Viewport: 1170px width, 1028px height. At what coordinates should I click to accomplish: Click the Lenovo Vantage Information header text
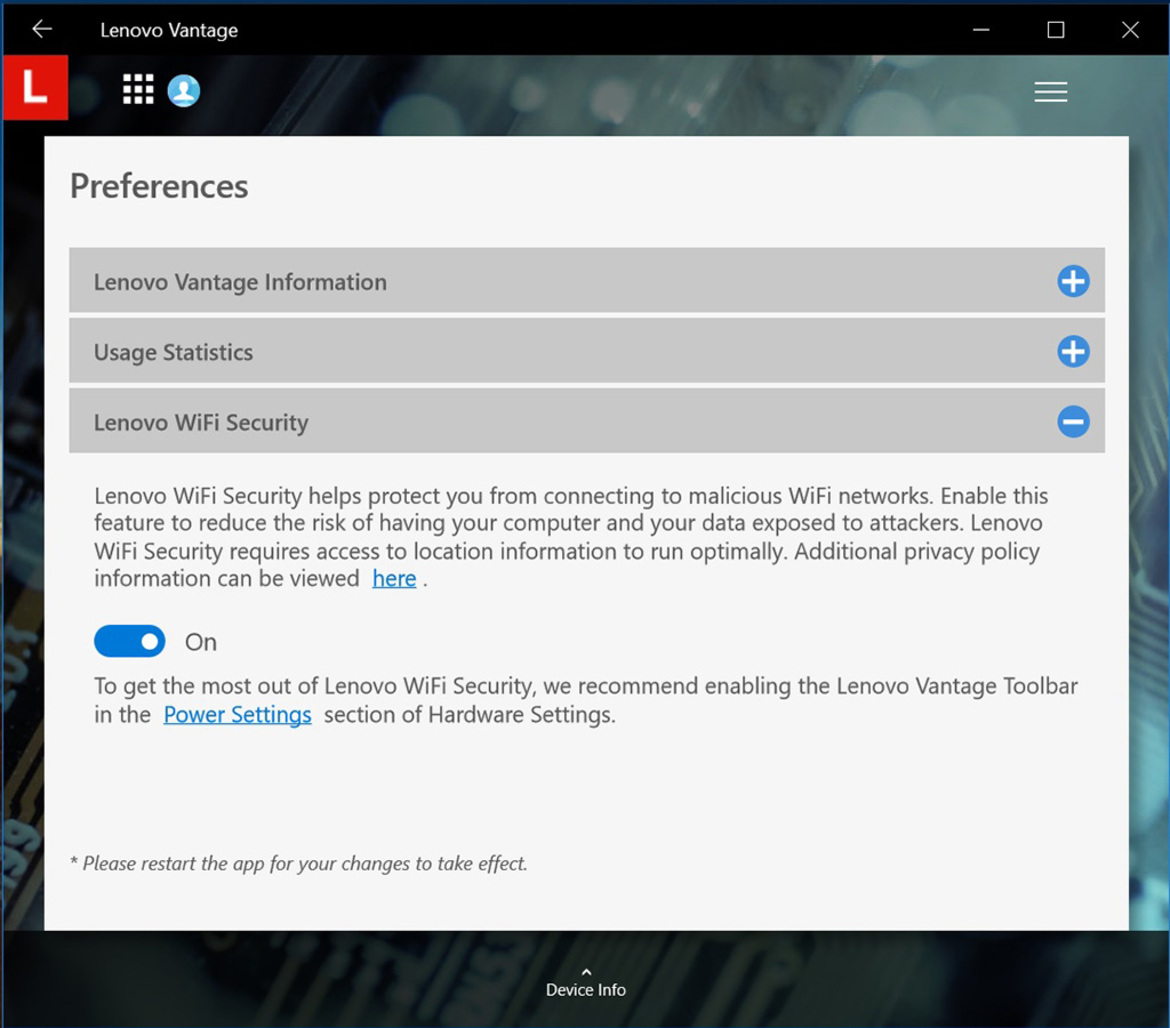[240, 282]
